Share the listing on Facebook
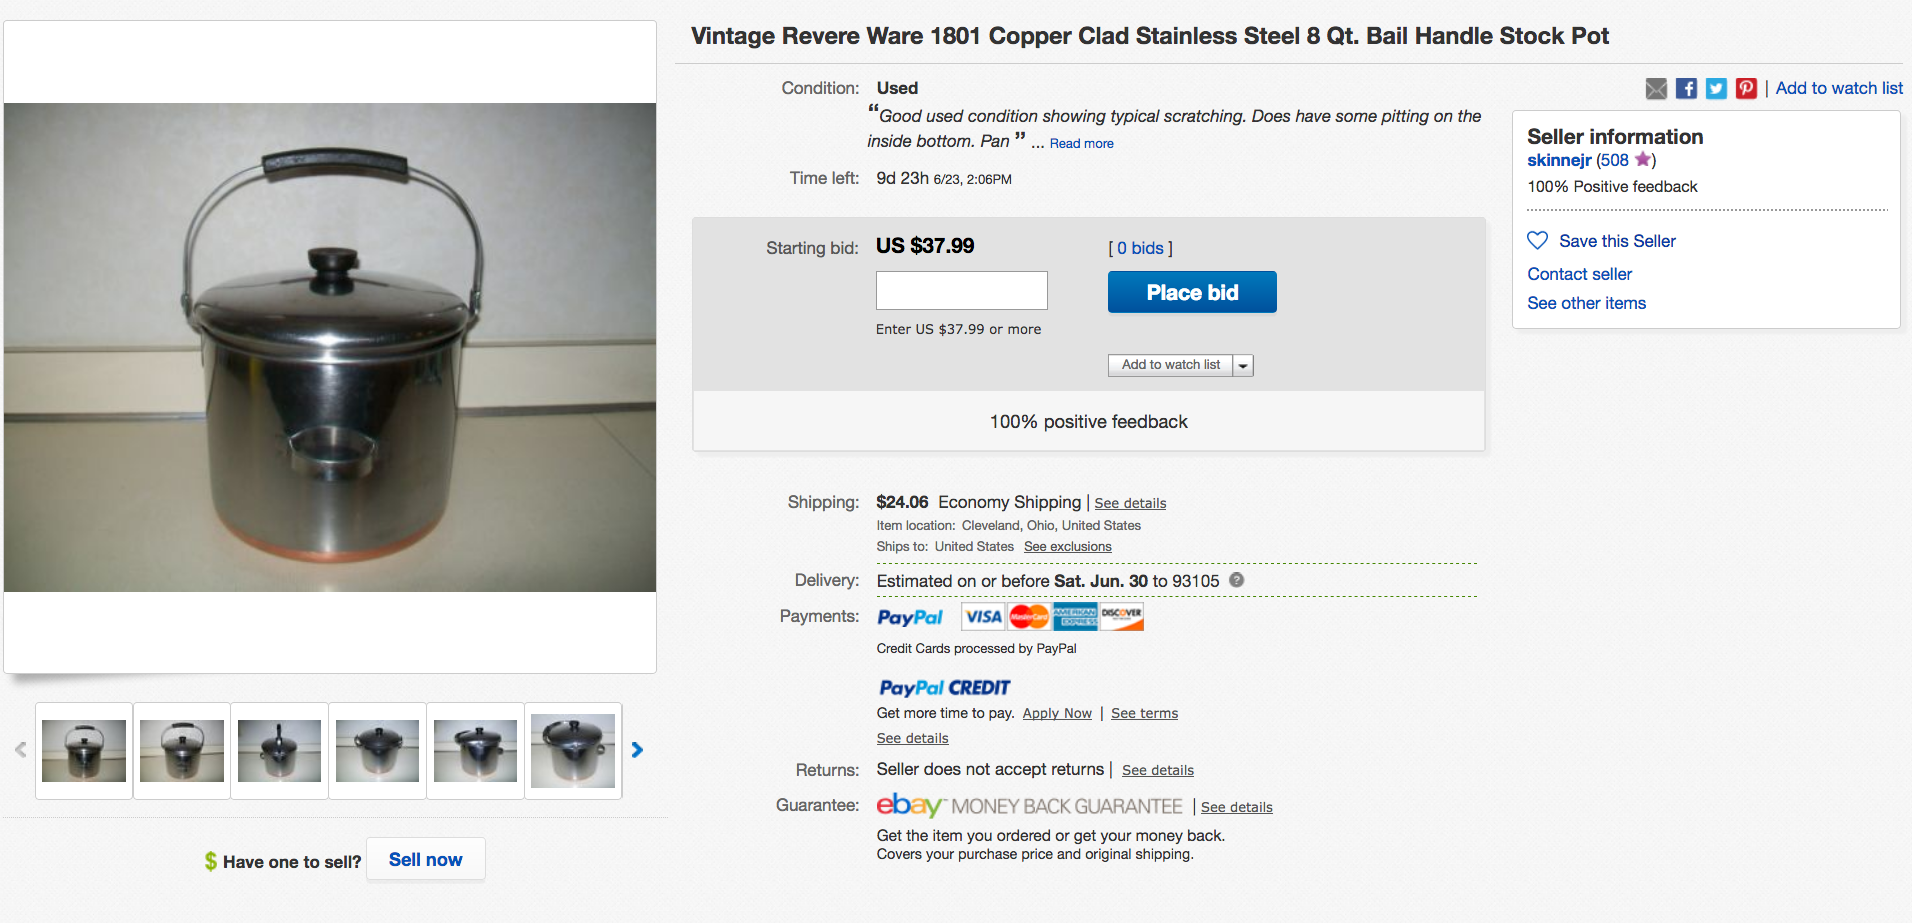 tap(1686, 88)
